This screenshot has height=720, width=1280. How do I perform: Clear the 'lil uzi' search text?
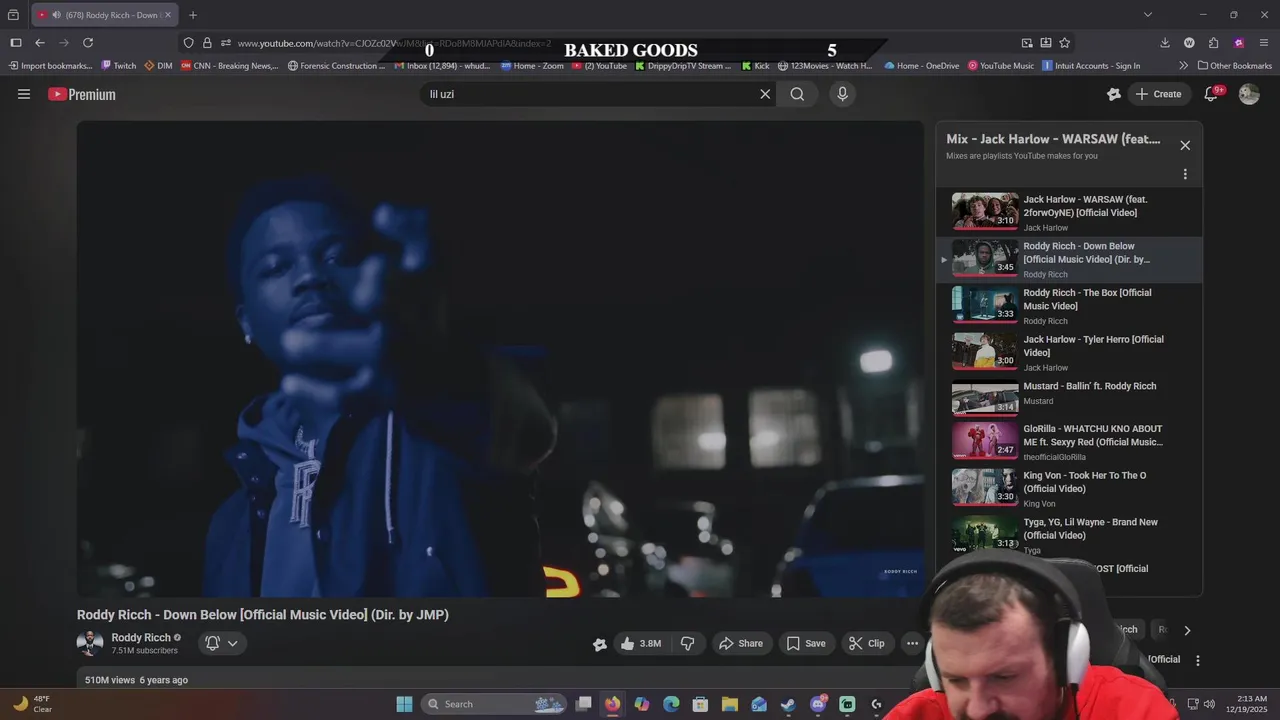click(765, 94)
